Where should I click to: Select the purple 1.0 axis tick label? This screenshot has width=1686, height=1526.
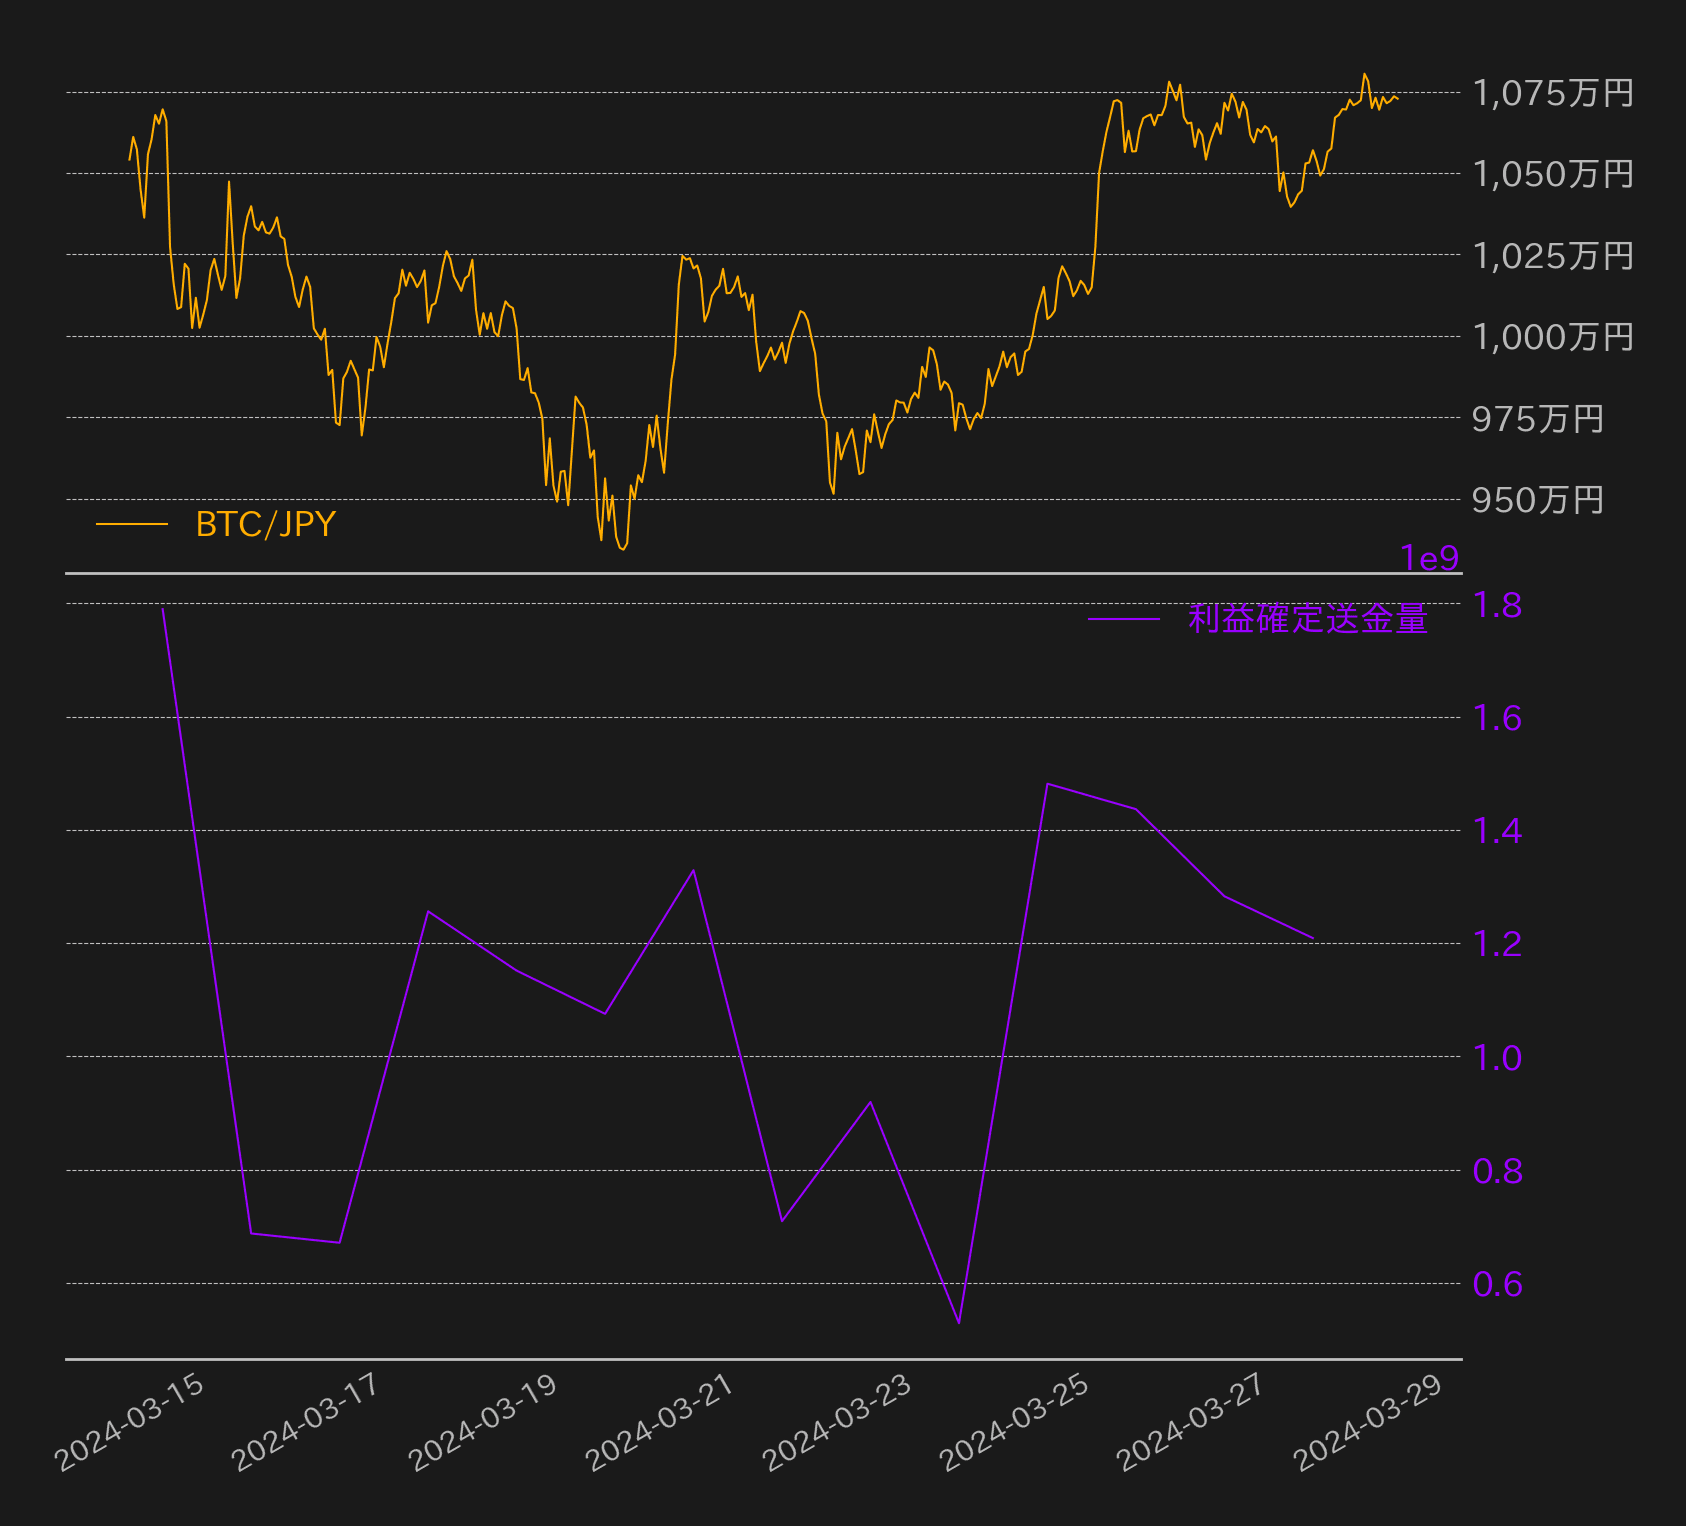coord(1497,1057)
